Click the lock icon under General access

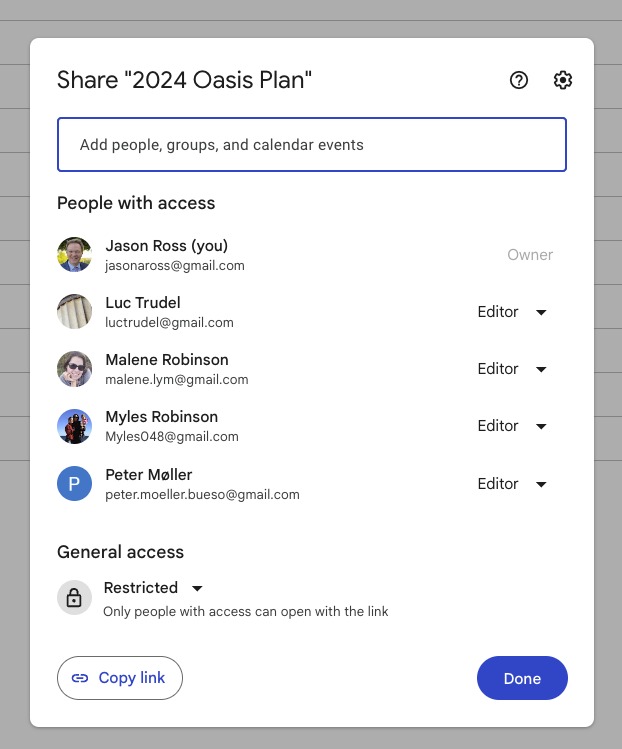pos(74,598)
